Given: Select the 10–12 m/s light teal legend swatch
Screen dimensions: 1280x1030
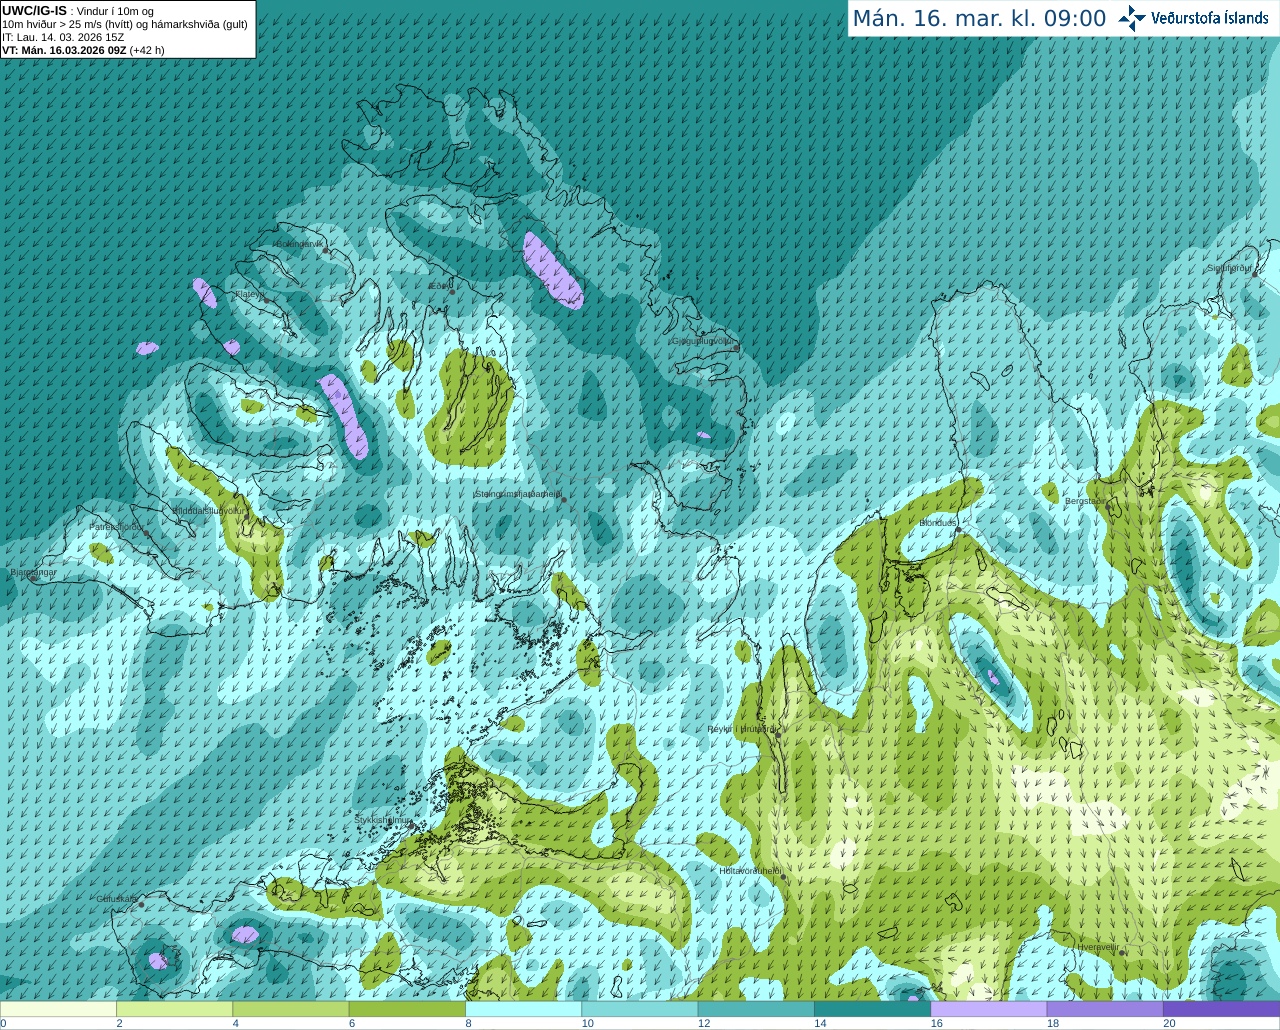Looking at the screenshot, I should click(x=639, y=1009).
